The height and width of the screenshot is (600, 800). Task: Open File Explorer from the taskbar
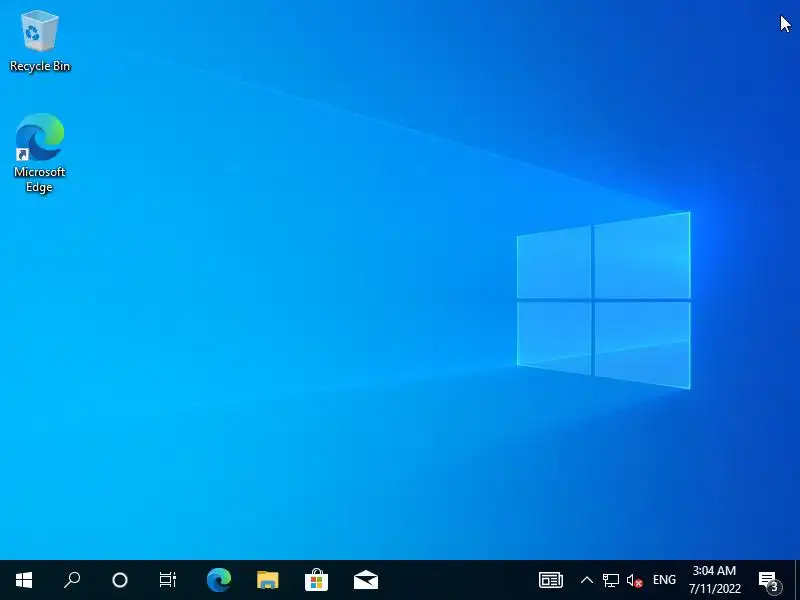click(268, 580)
